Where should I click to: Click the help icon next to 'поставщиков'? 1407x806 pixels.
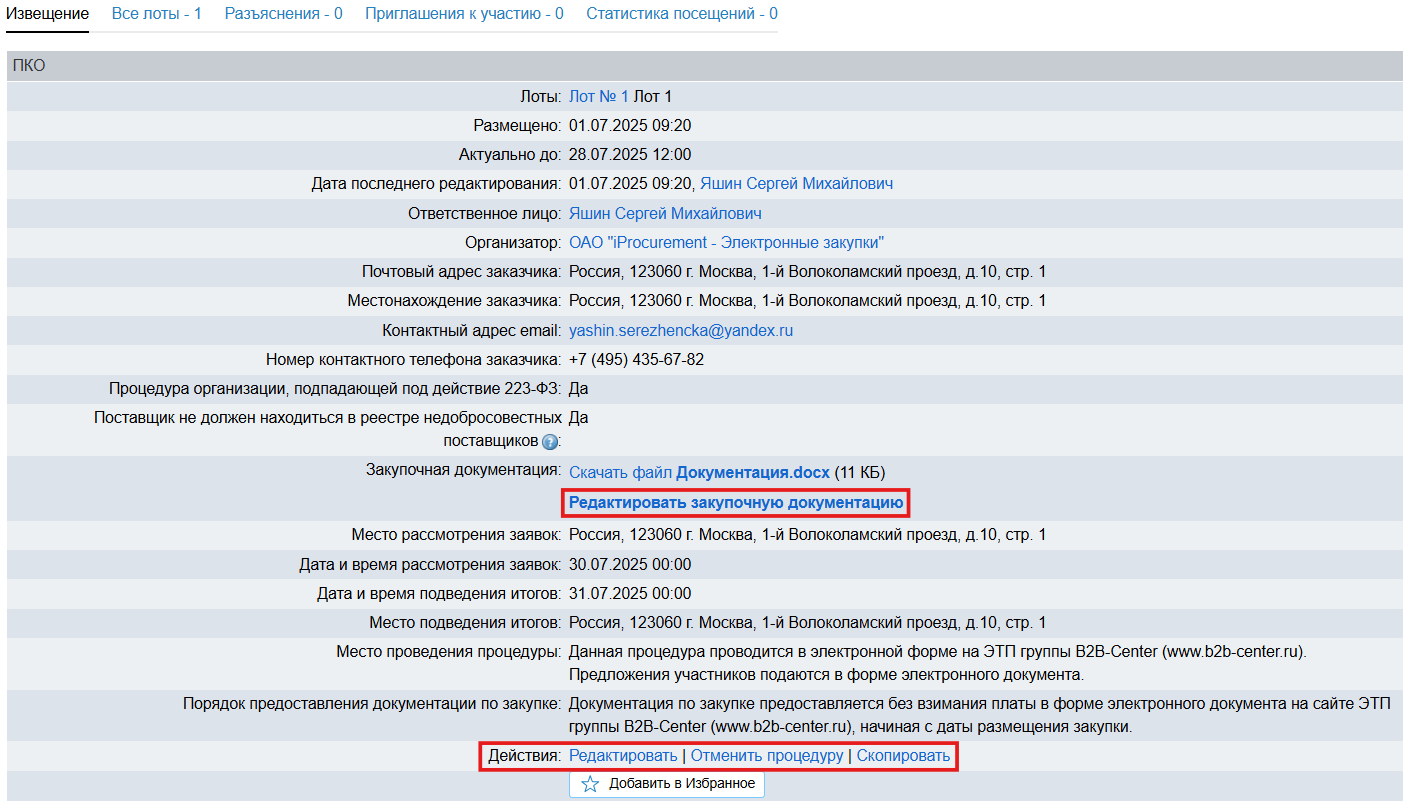tap(549, 442)
